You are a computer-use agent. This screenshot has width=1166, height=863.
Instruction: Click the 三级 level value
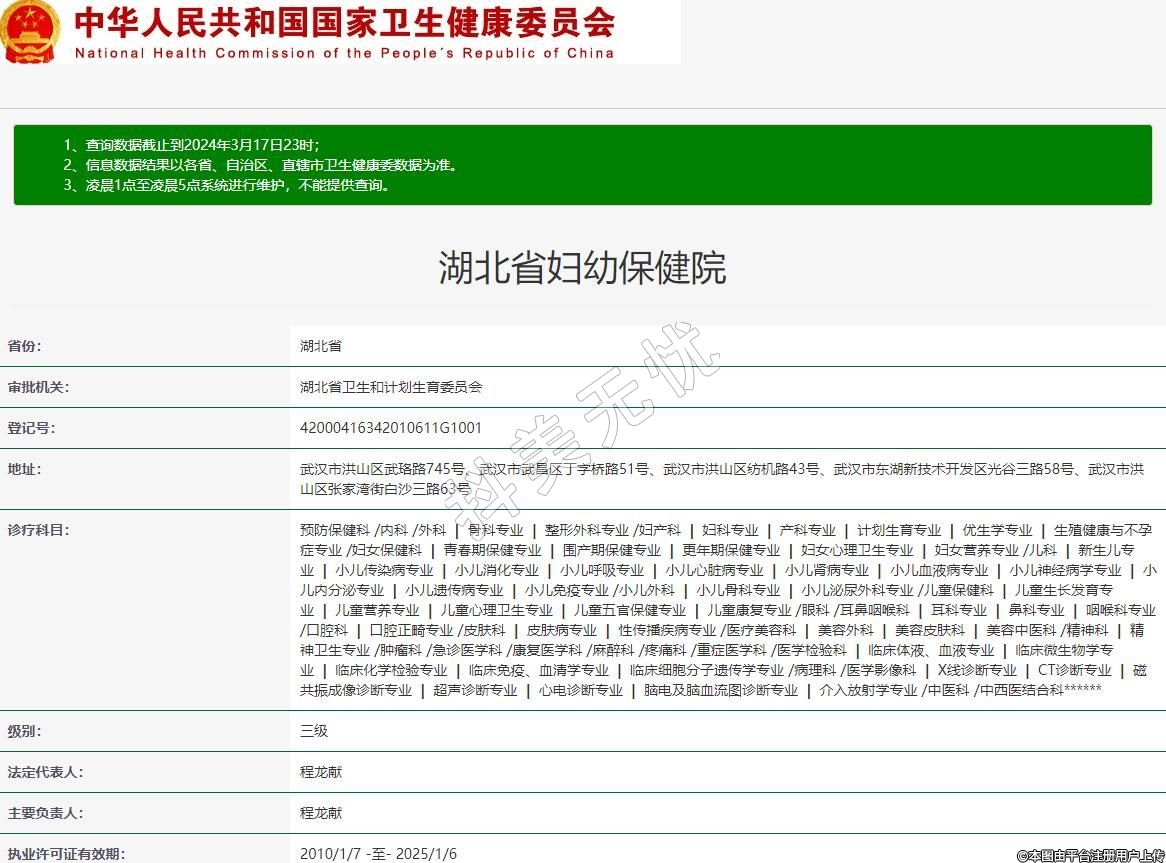[x=314, y=731]
